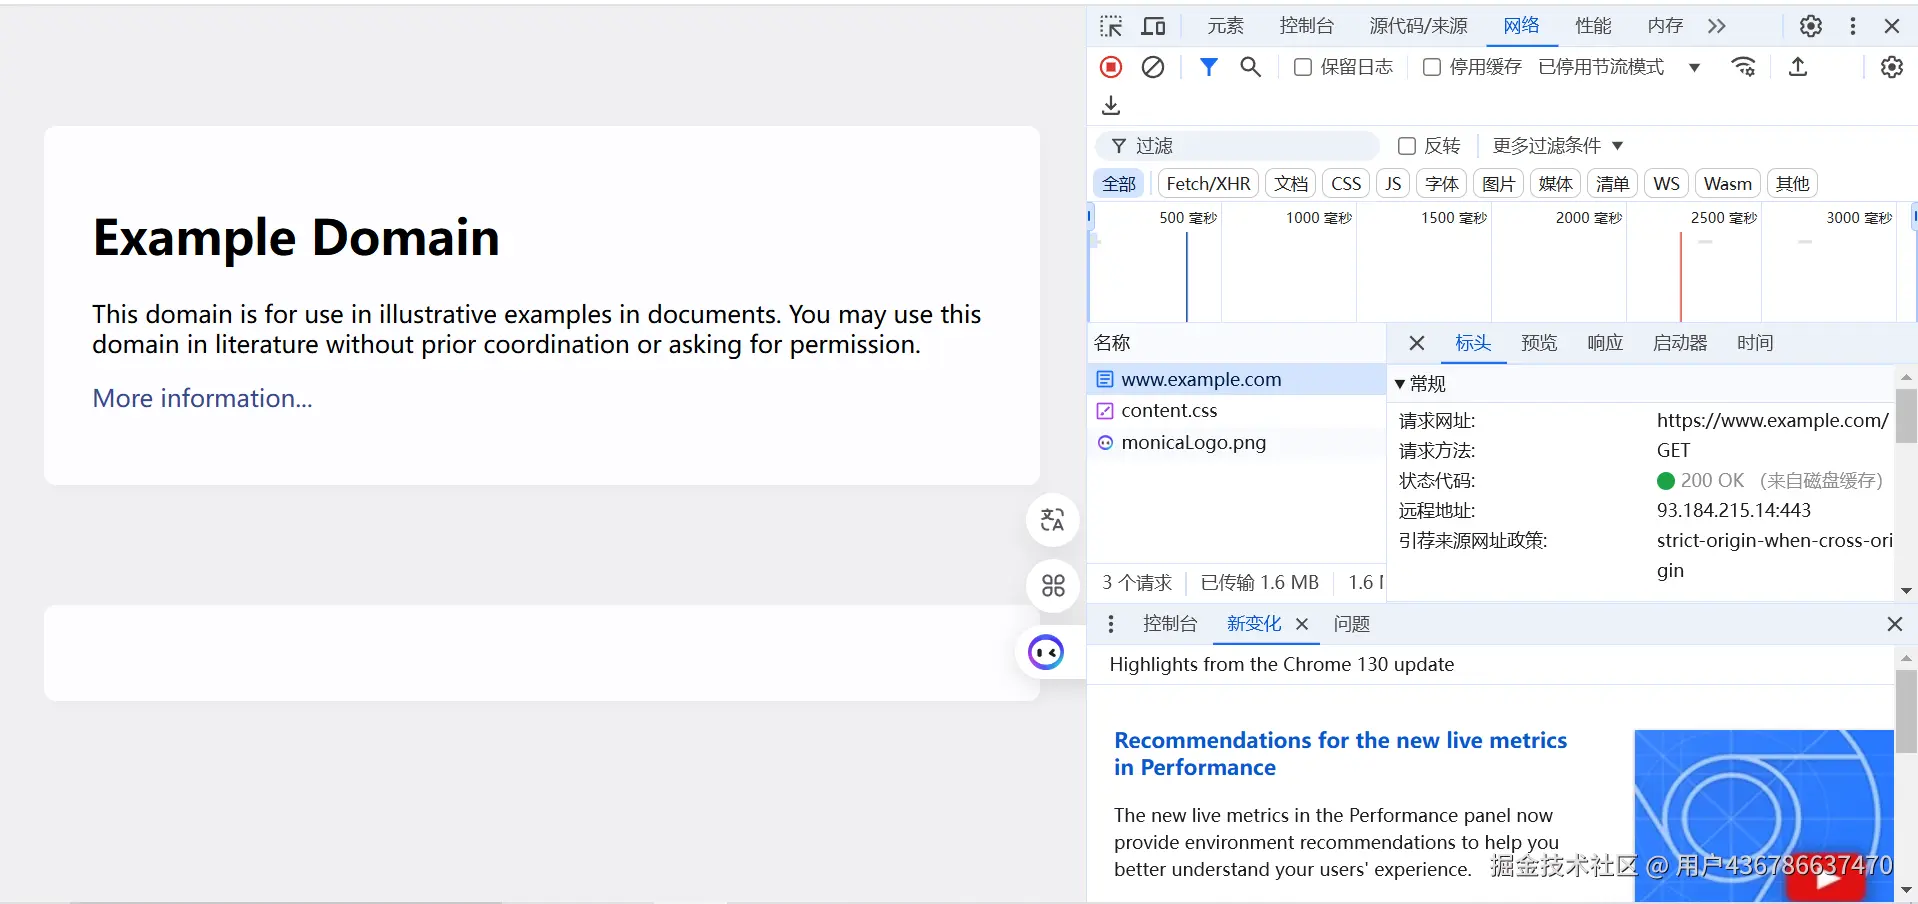Open network conditions wifi icon
Image resolution: width=1918 pixels, height=904 pixels.
click(x=1744, y=67)
